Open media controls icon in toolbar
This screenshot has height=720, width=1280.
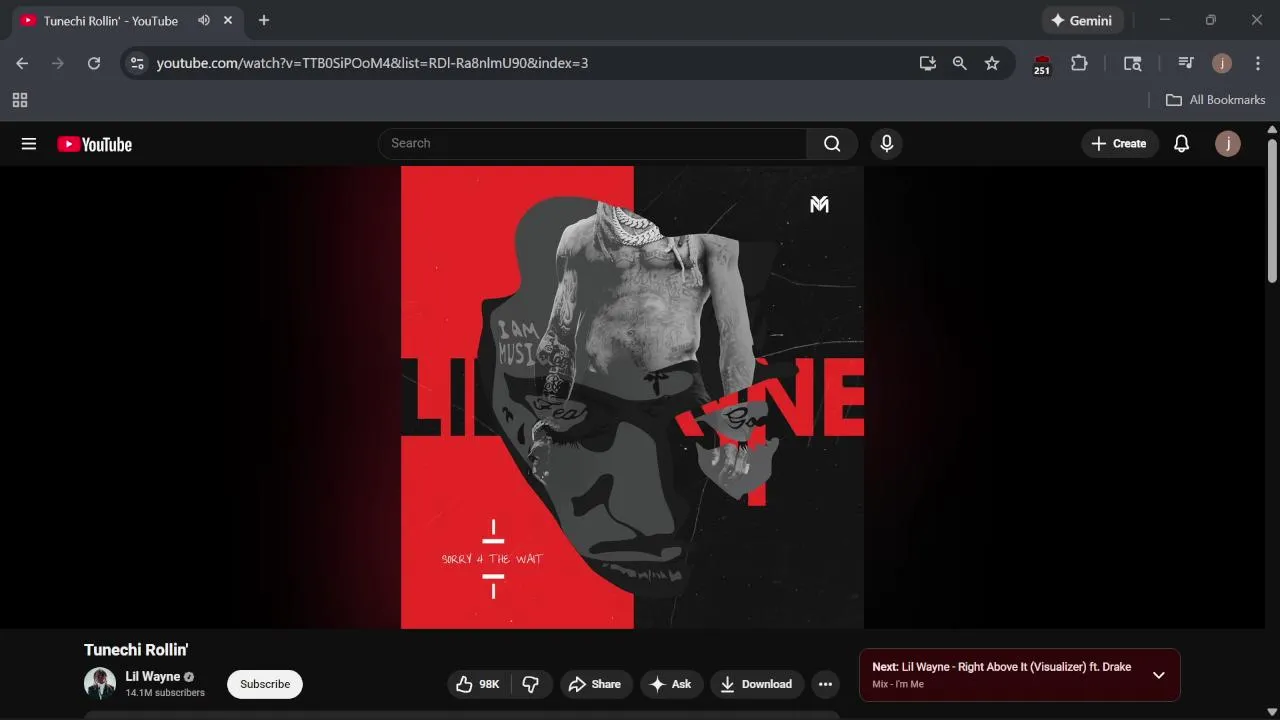(1186, 63)
